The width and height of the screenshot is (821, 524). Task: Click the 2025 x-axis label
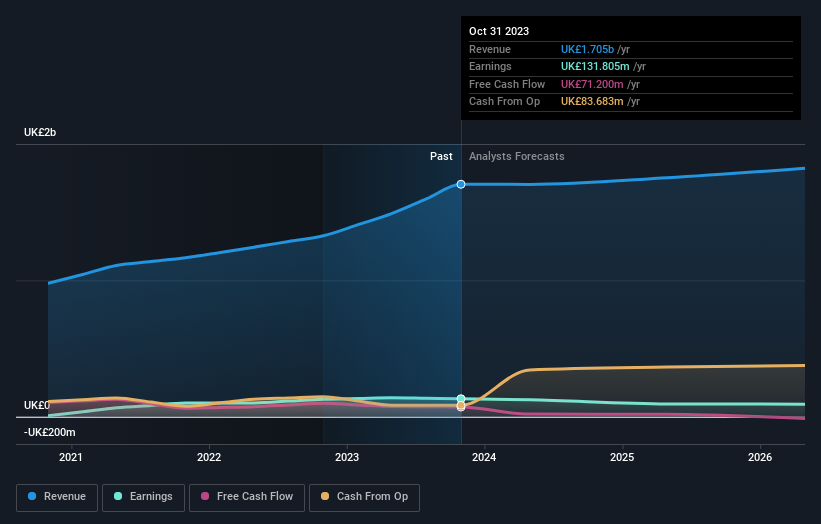[622, 457]
